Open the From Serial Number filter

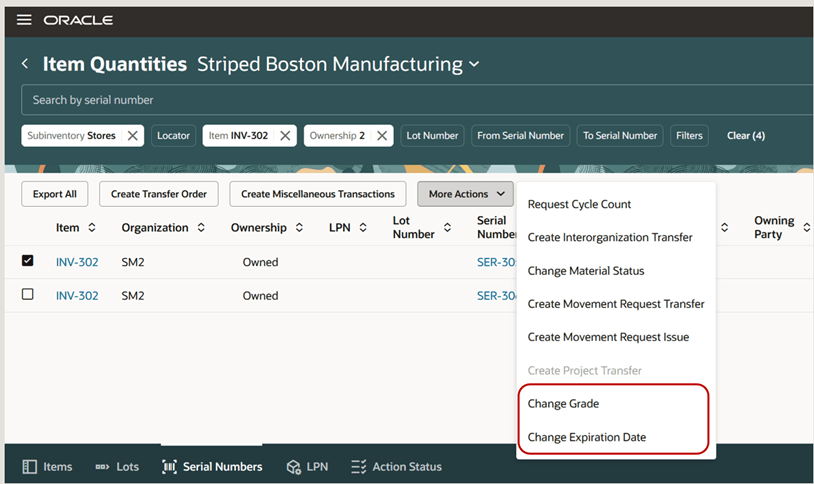click(x=520, y=136)
